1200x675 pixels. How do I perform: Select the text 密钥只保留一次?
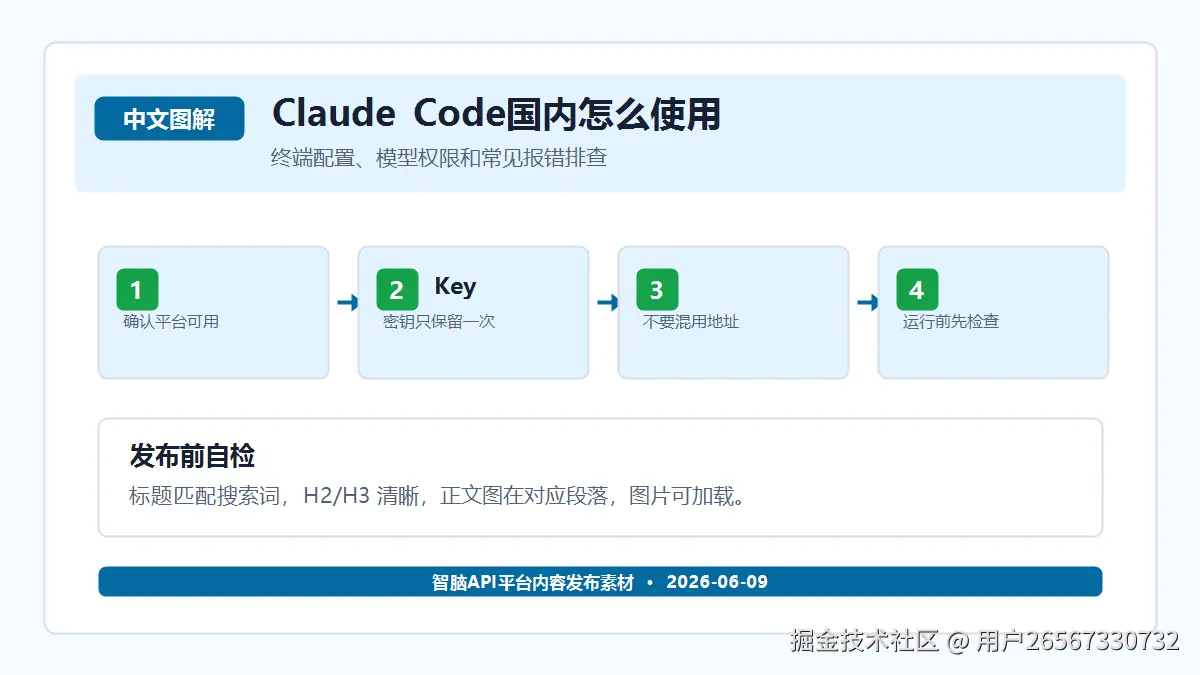[439, 322]
